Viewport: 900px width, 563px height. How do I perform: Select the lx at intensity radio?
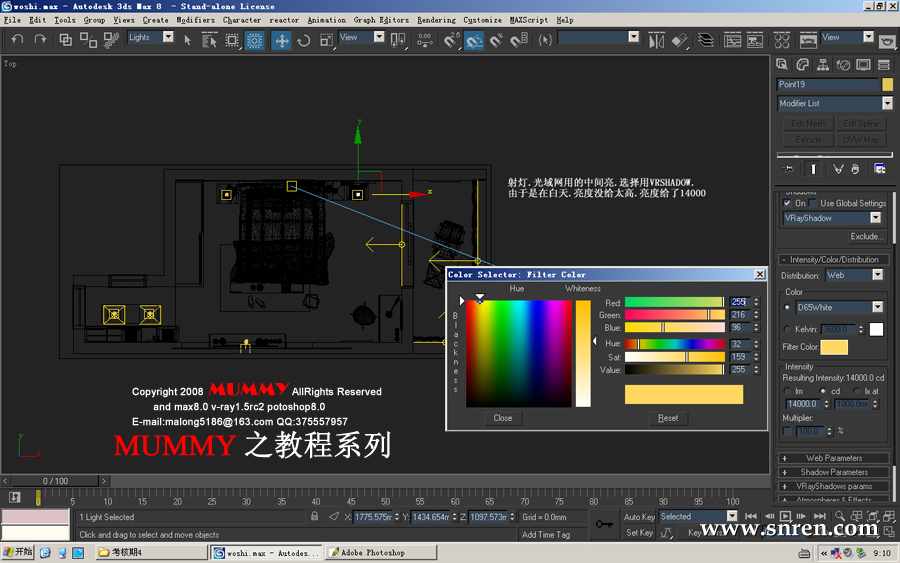point(858,391)
